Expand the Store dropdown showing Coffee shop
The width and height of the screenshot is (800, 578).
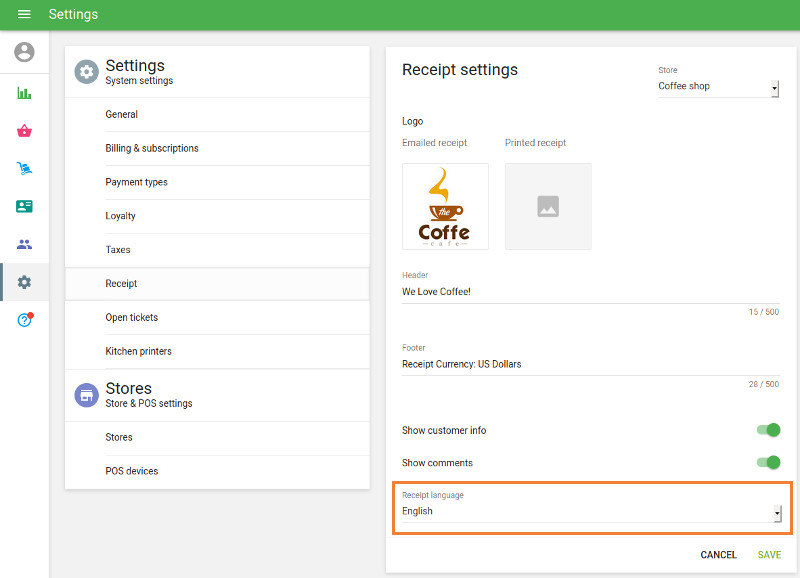(717, 87)
